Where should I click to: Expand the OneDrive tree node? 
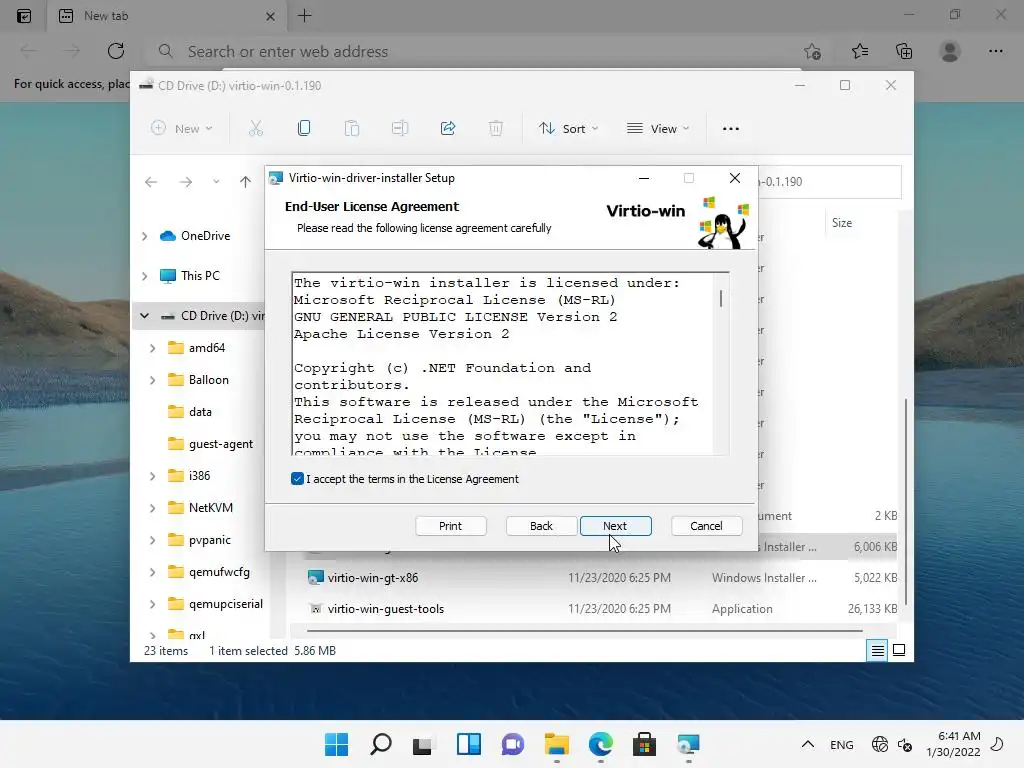(145, 236)
